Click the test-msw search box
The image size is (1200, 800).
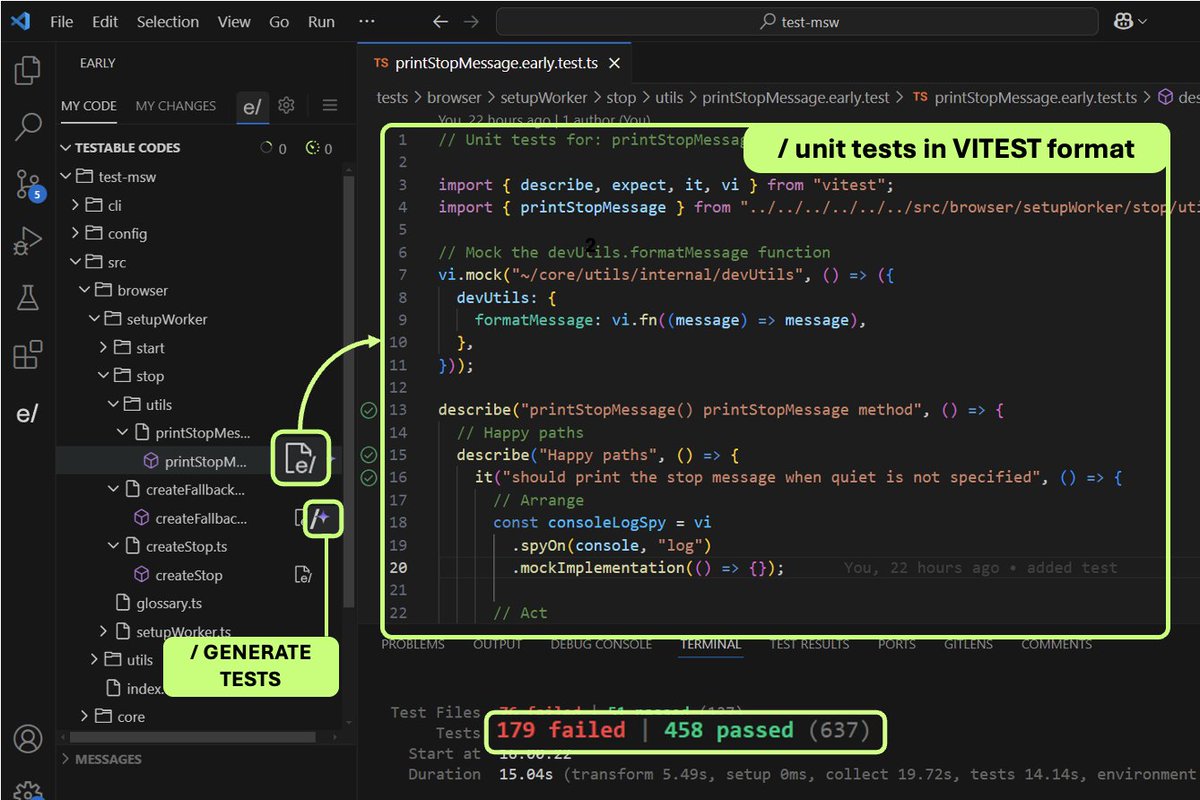pos(797,21)
